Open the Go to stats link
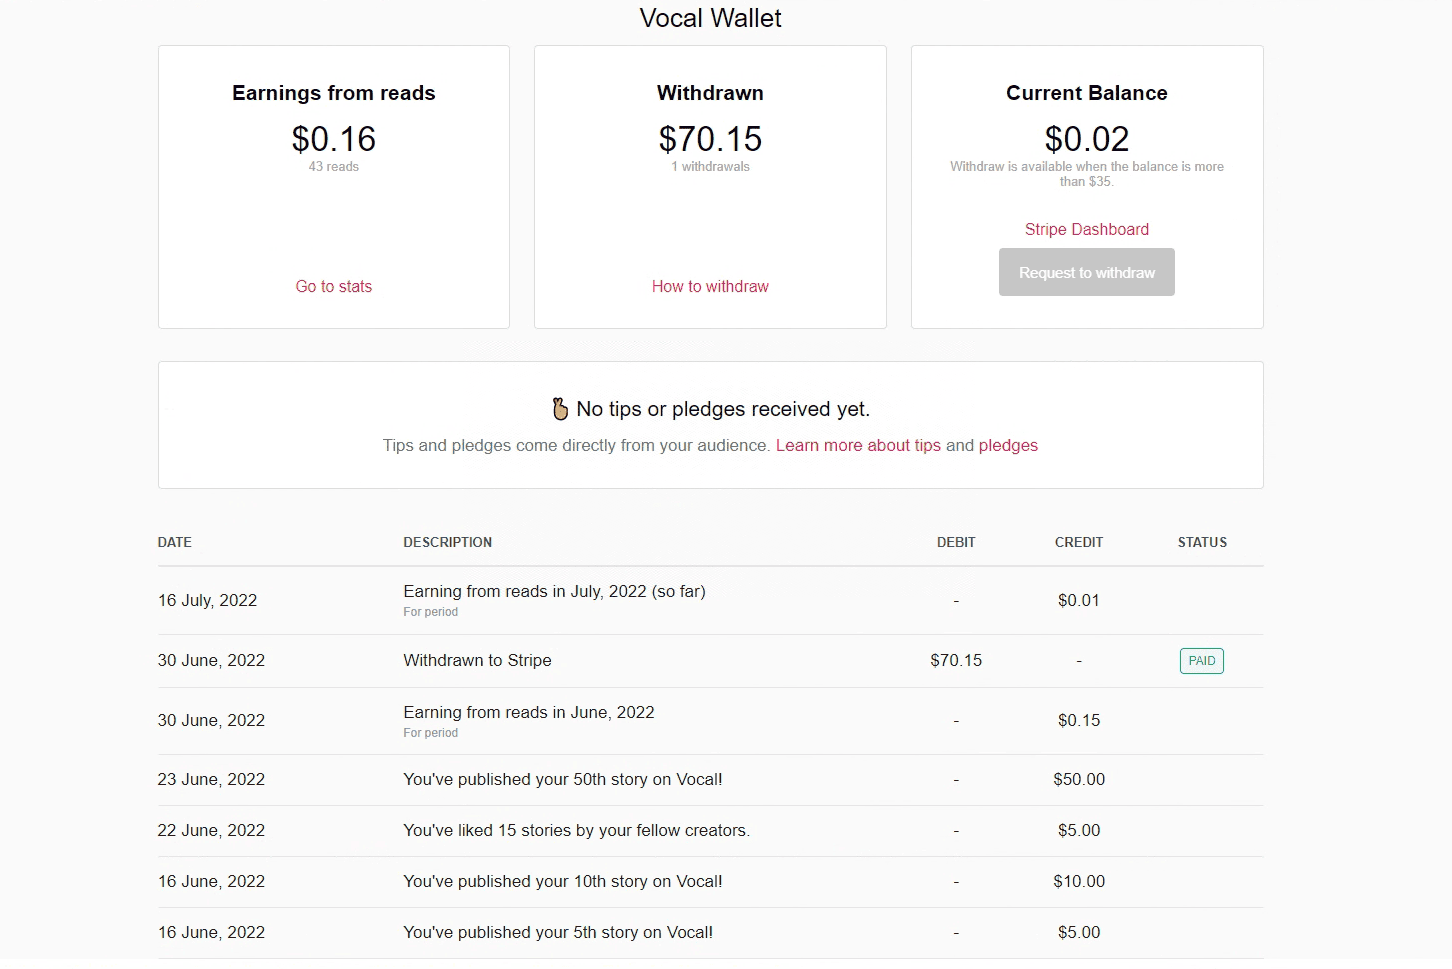 333,287
